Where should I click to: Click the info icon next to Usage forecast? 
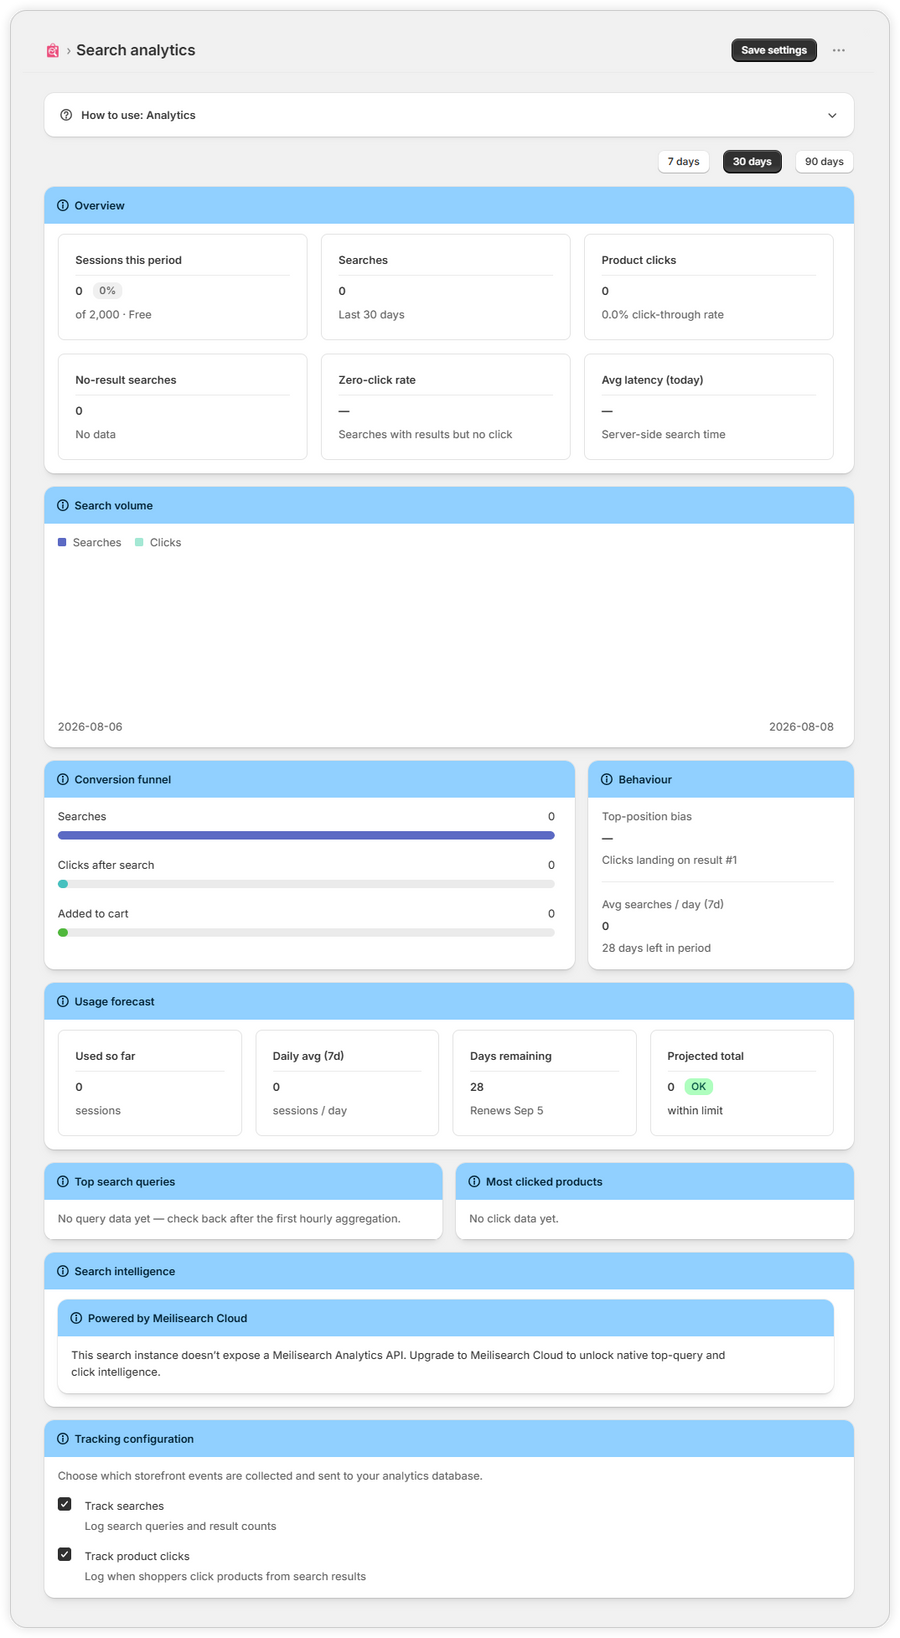point(63,1001)
